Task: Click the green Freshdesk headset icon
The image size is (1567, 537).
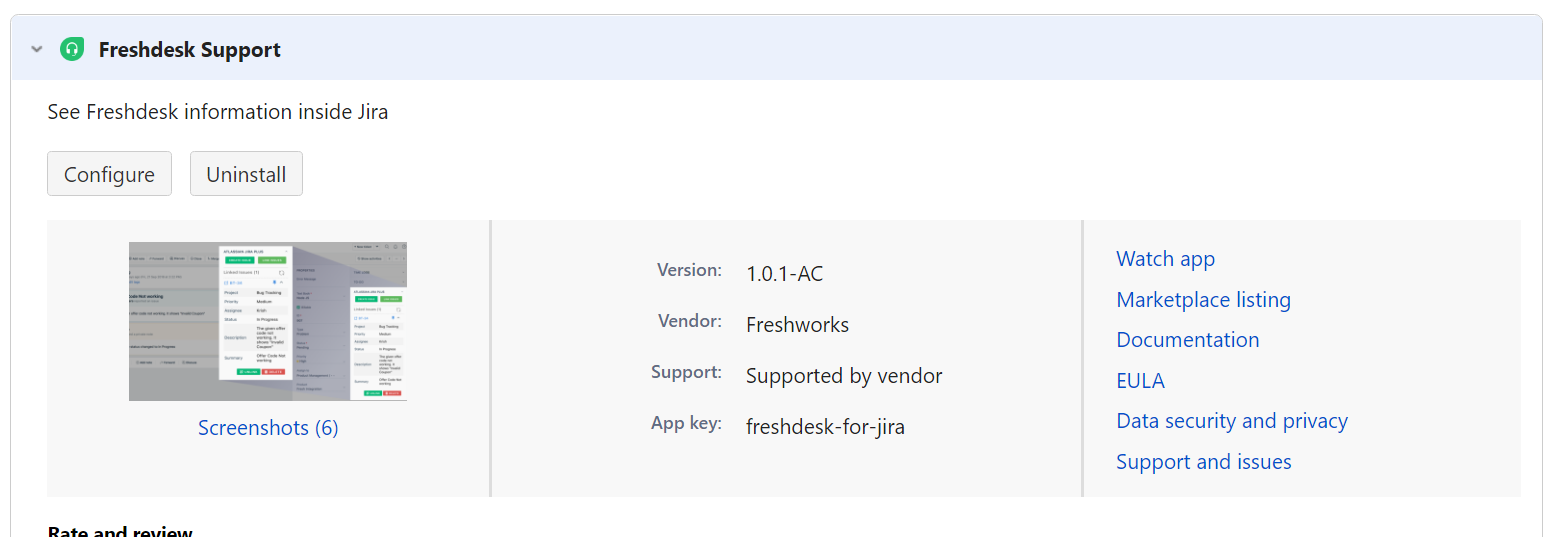Action: (x=72, y=49)
